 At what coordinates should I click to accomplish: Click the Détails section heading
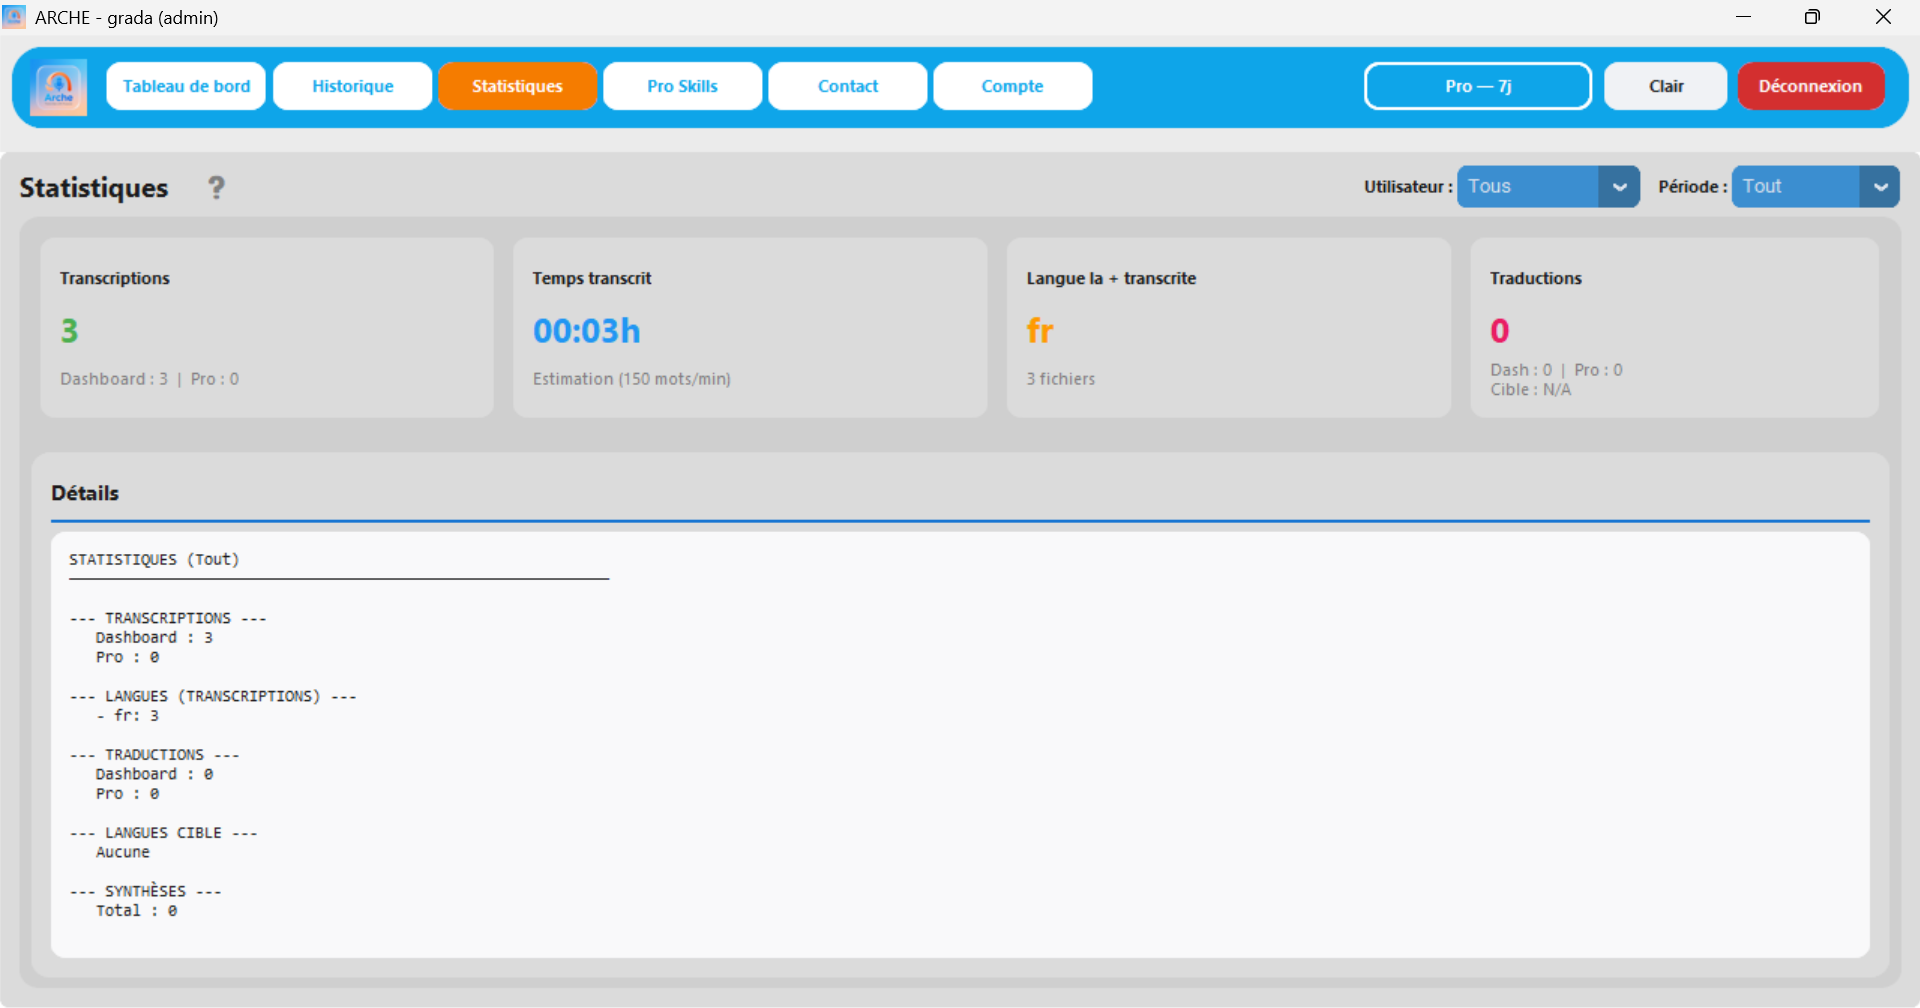coord(85,493)
